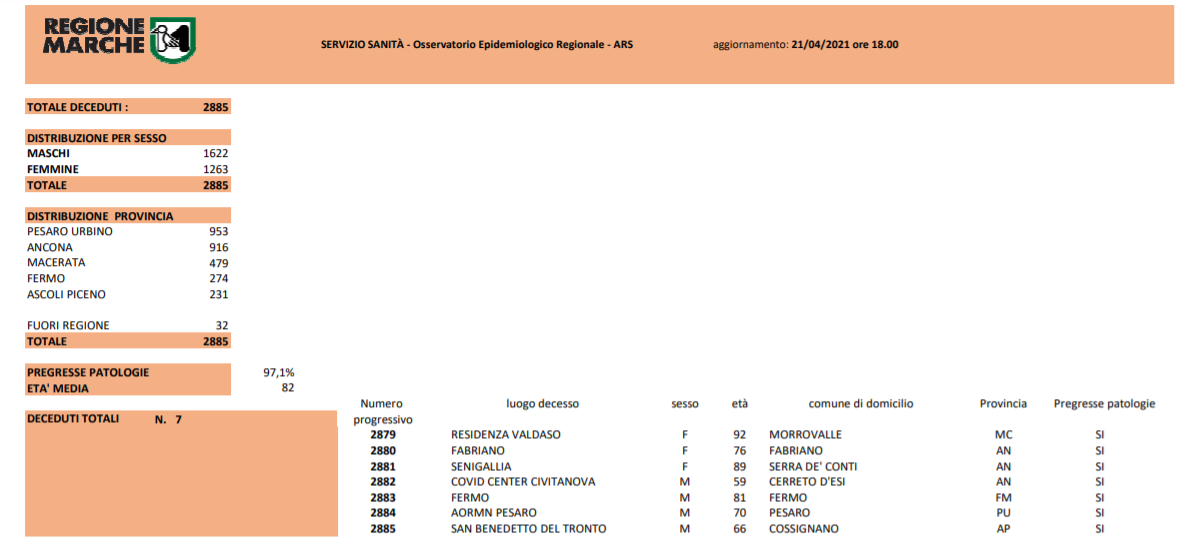Click the Numero progressivo column header
Viewport: 1183px width, 554px height.
tap(382, 411)
